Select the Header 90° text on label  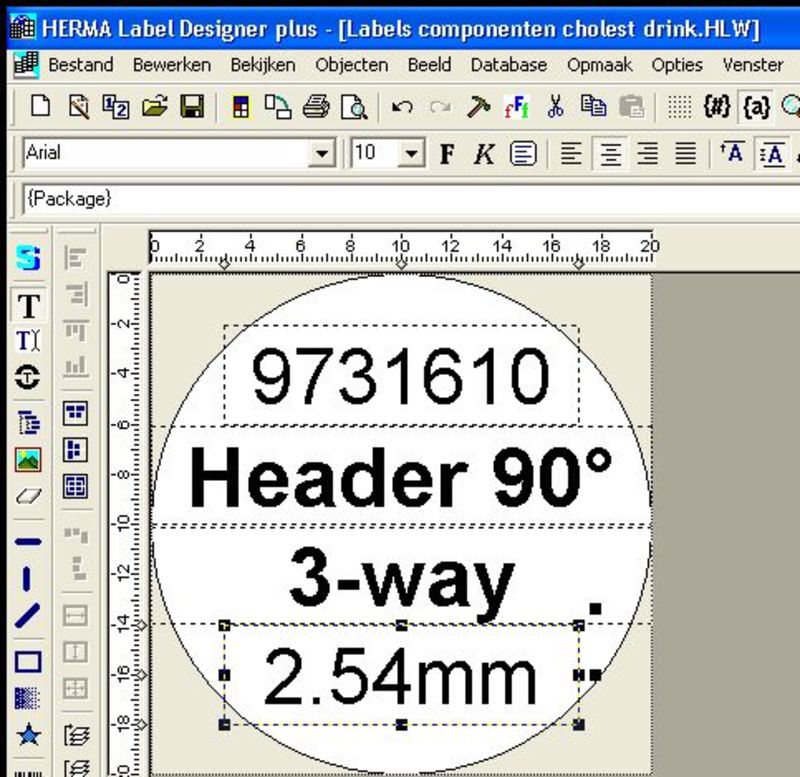[x=400, y=478]
